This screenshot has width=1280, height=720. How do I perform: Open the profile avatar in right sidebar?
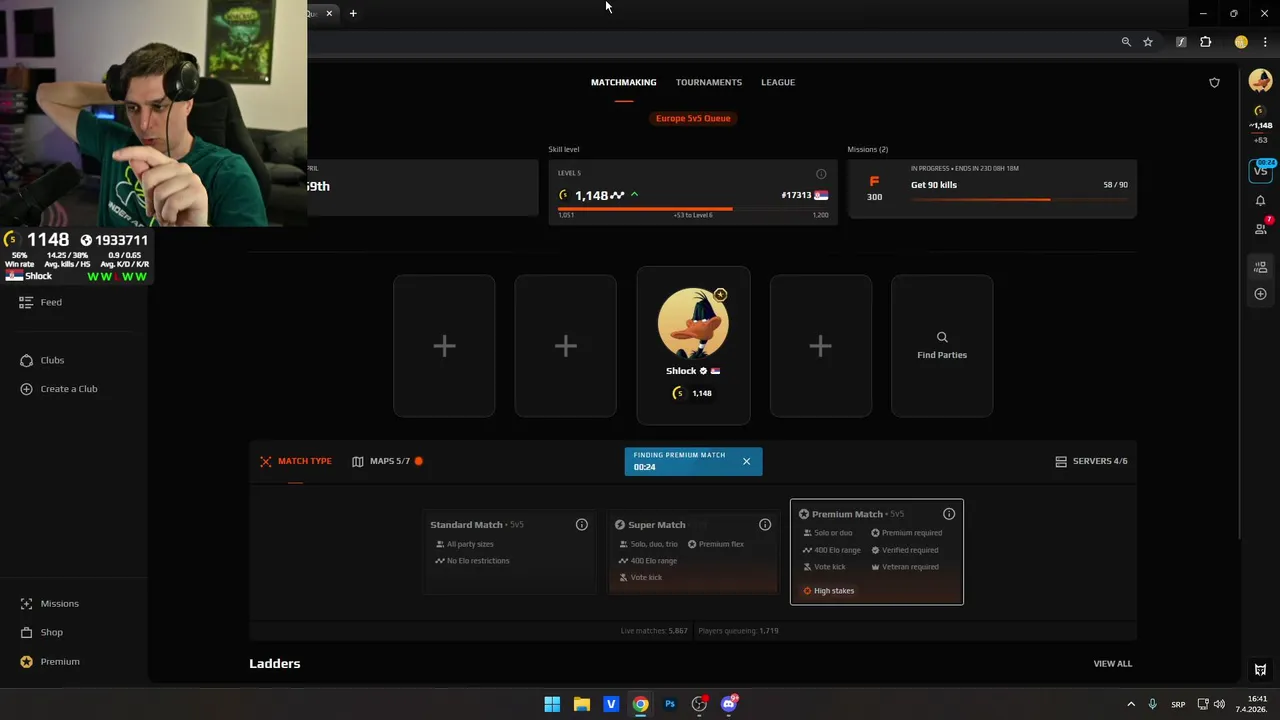click(x=1260, y=82)
